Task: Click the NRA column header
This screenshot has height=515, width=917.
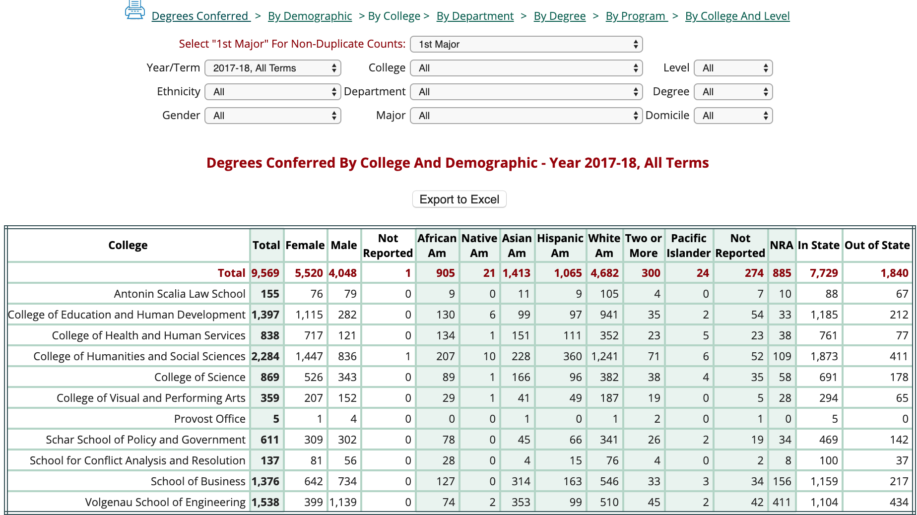Action: coord(781,246)
